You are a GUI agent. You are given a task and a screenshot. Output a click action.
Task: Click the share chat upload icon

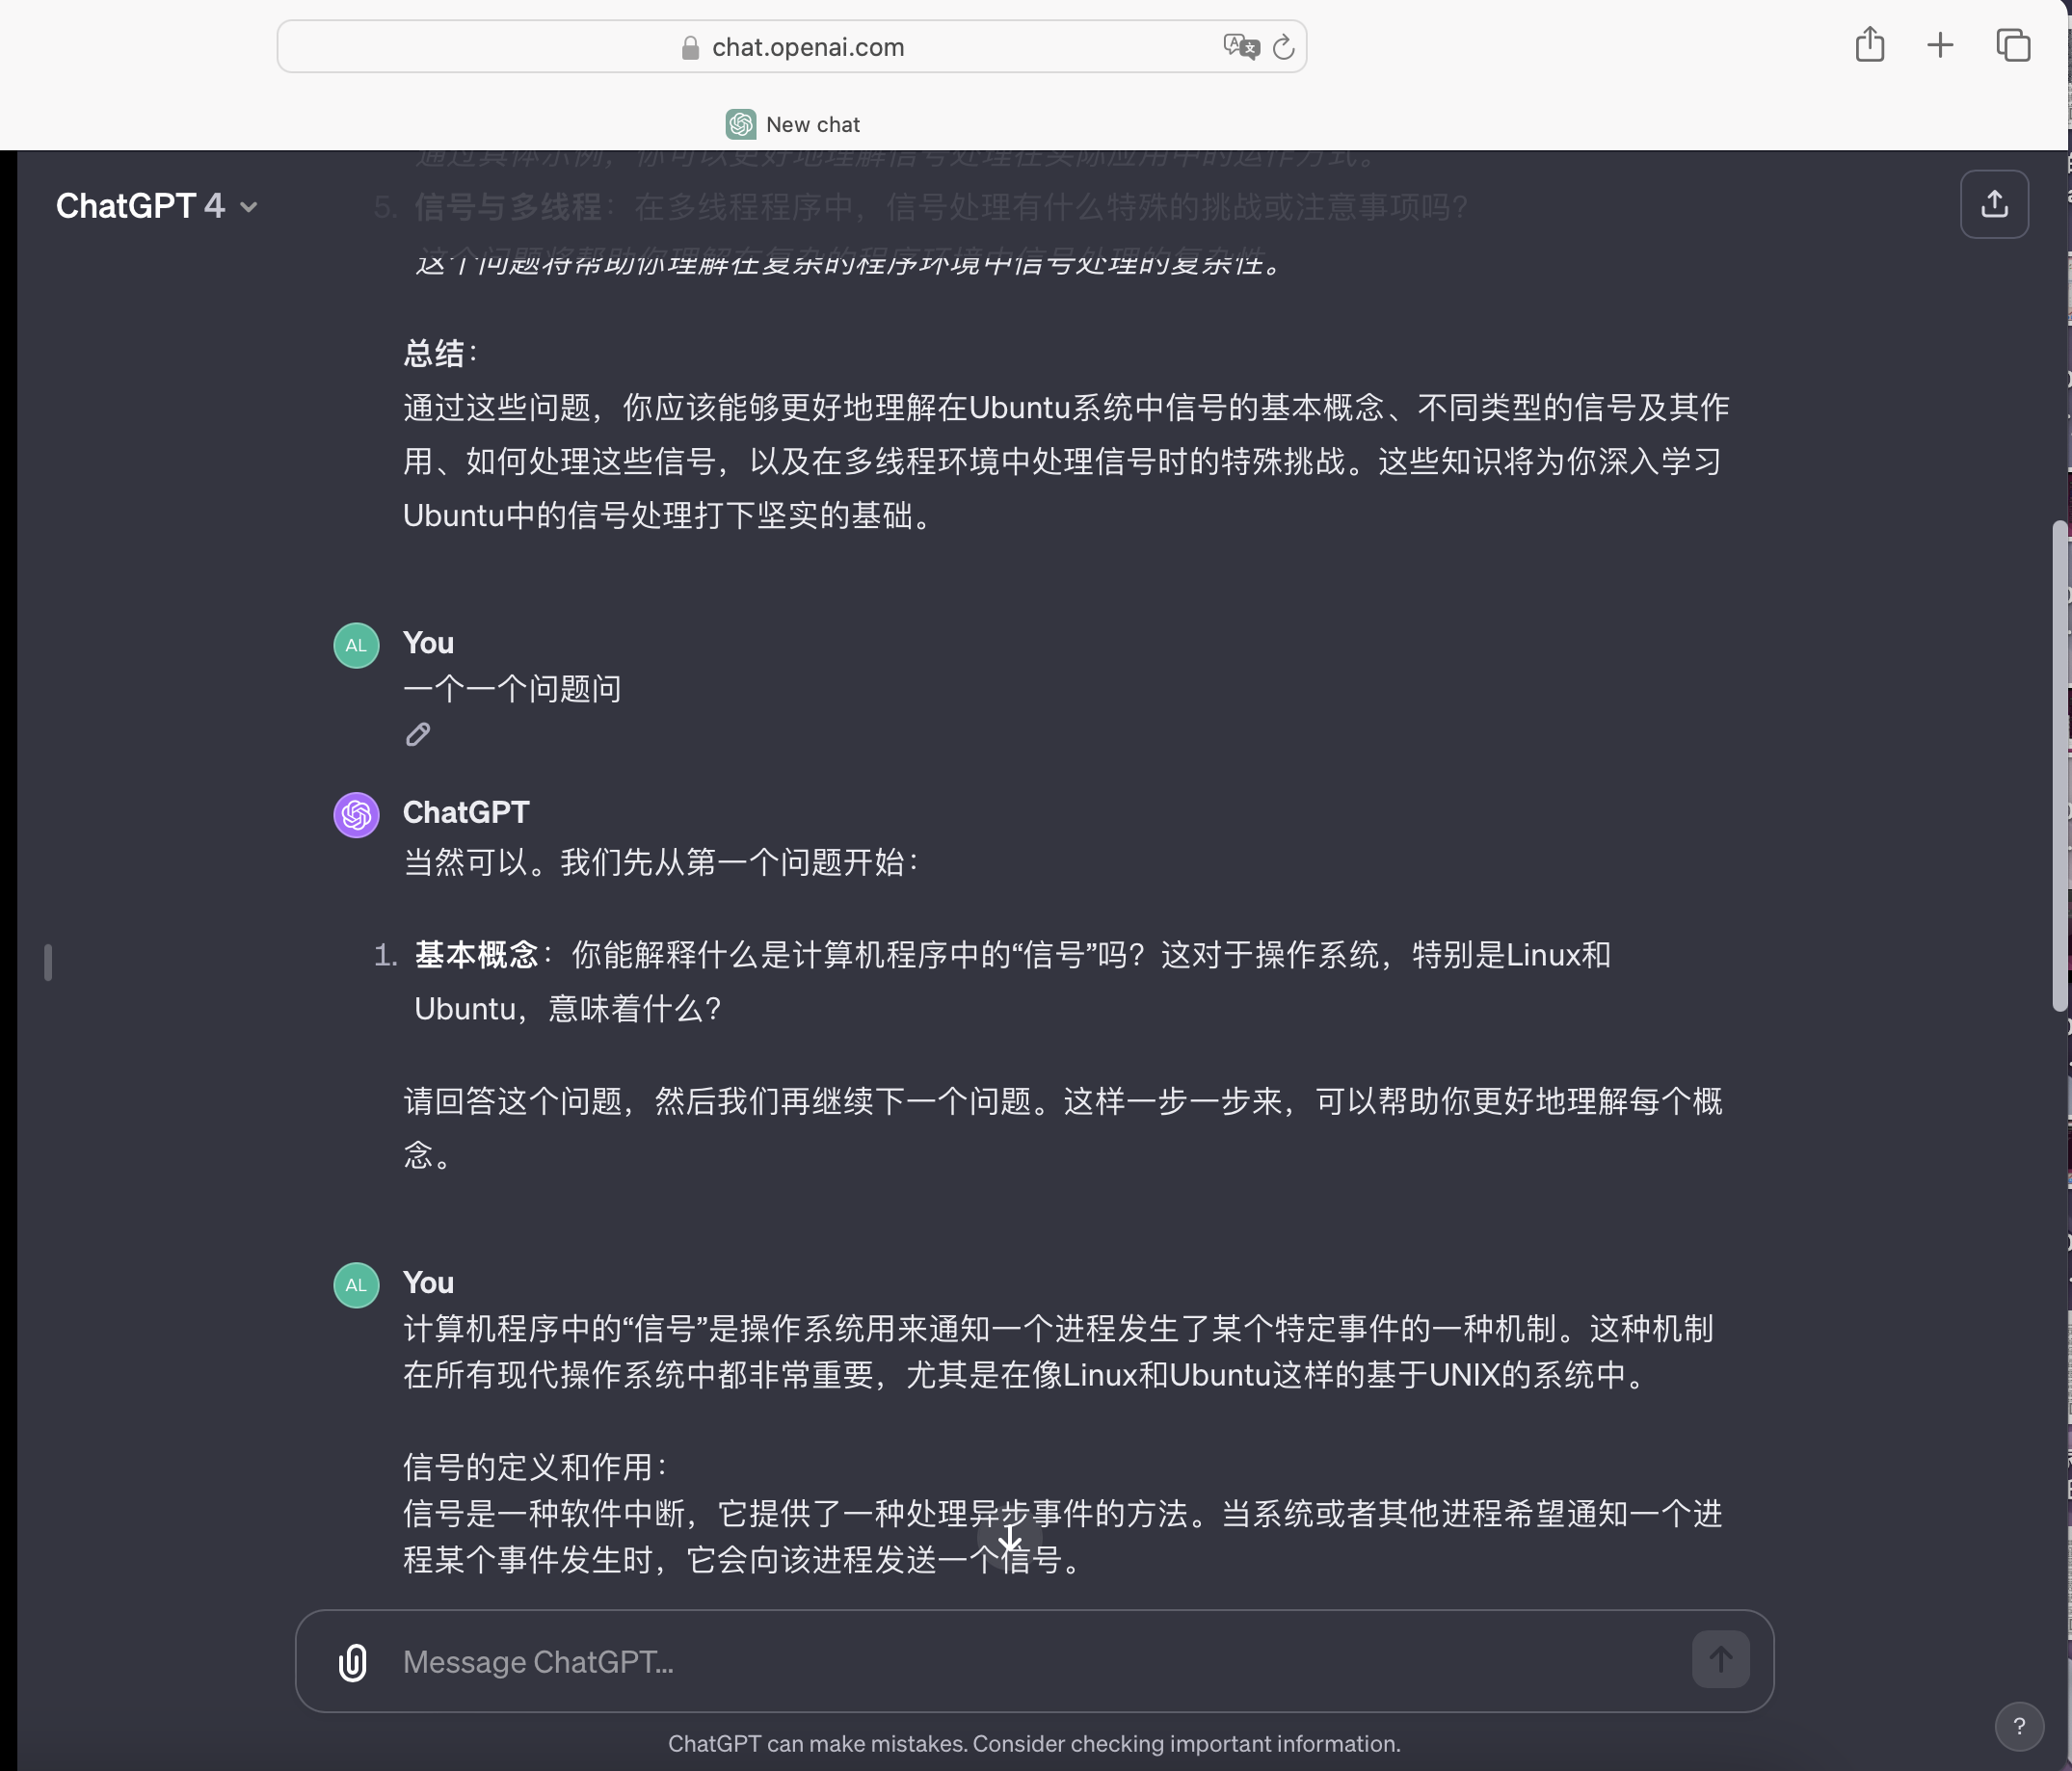click(x=1994, y=204)
